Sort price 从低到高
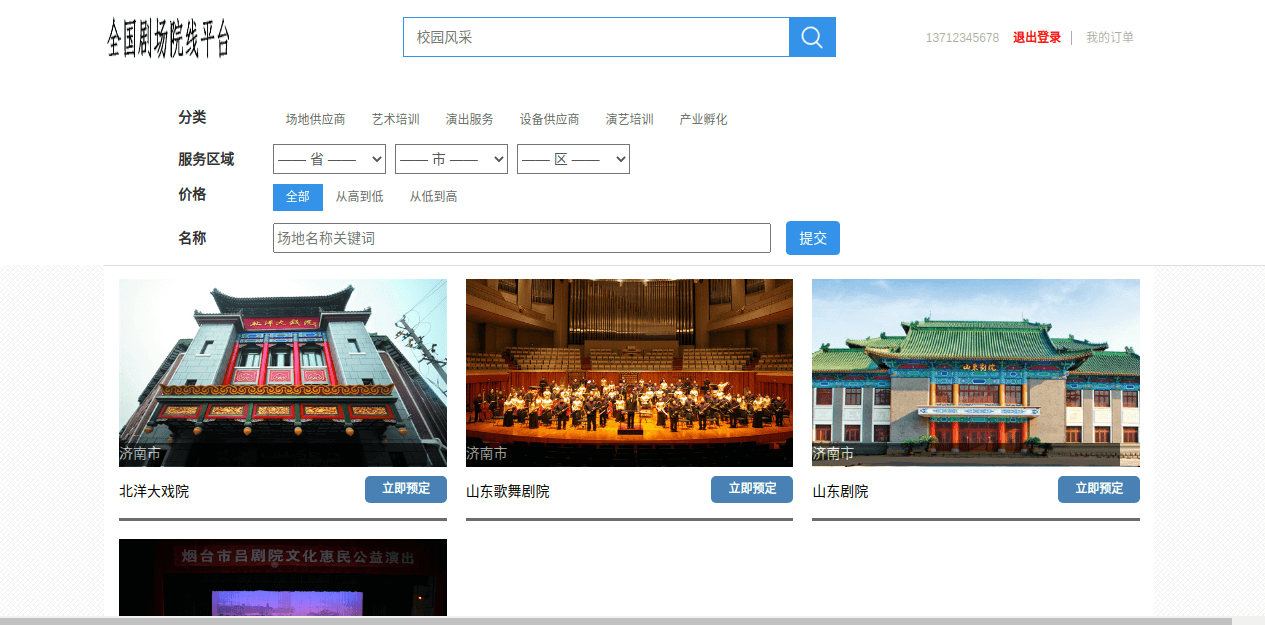The height and width of the screenshot is (625, 1265). (x=433, y=197)
